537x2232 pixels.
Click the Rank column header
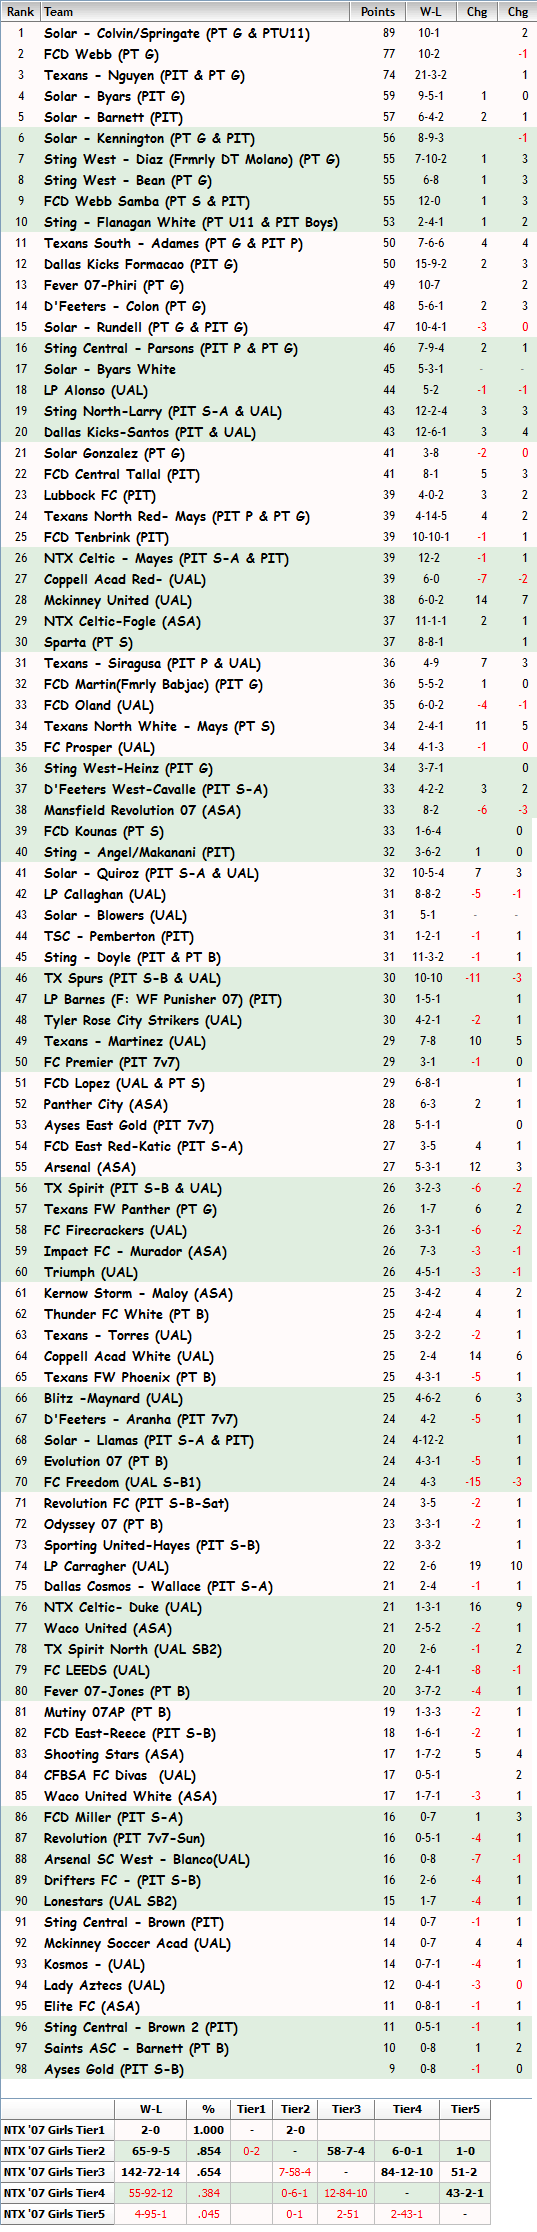(x=20, y=12)
